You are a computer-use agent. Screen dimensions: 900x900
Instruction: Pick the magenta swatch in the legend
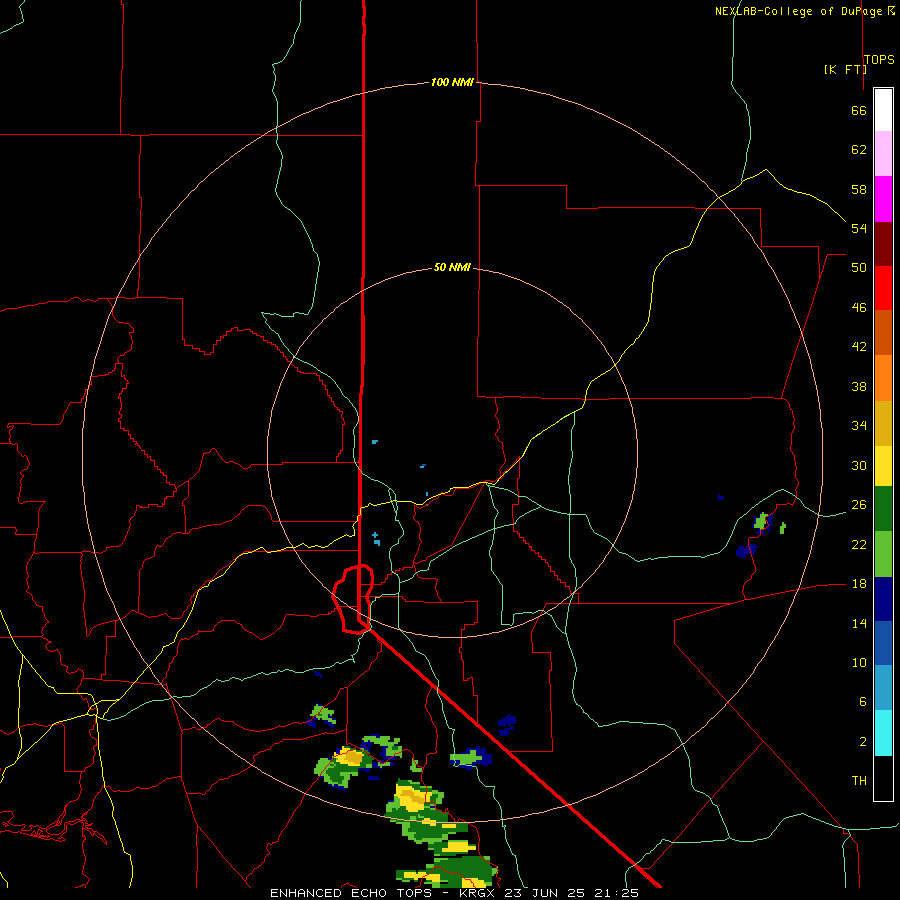(883, 199)
